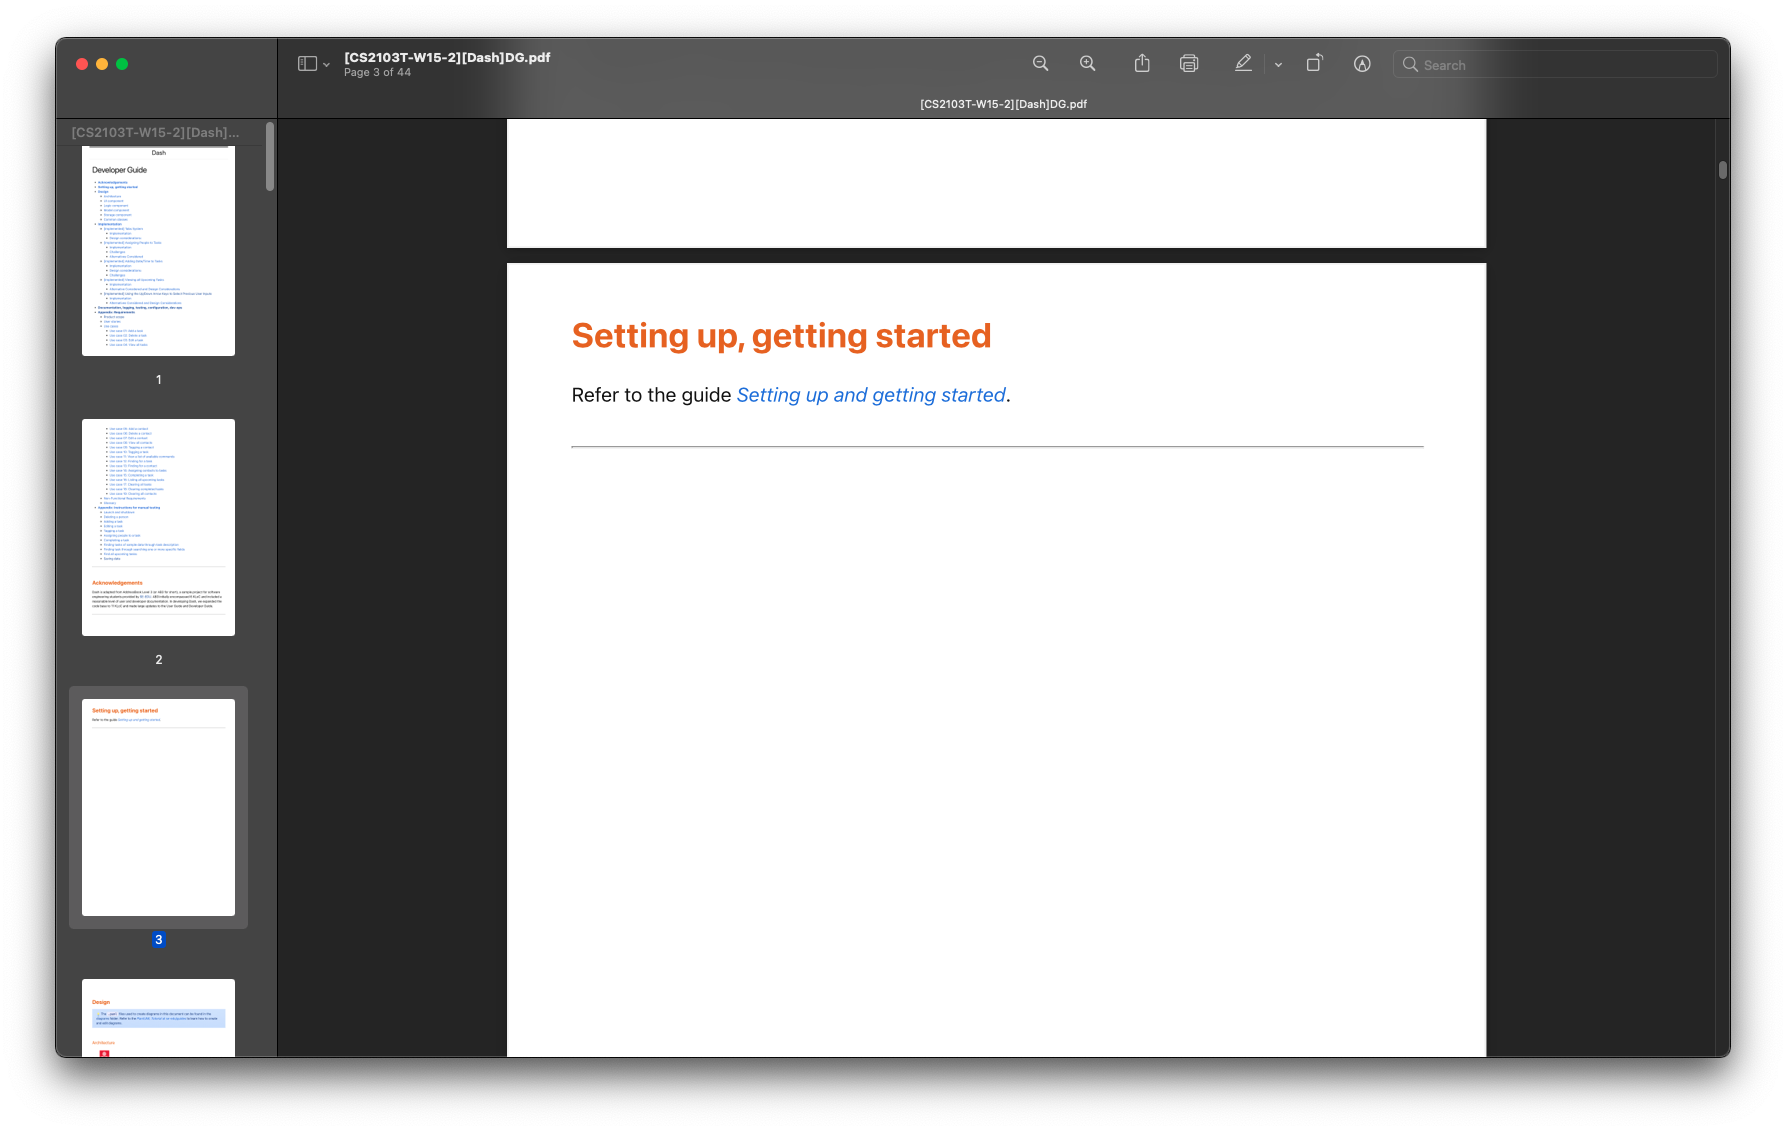Screen dimensions: 1786x1131
Task: Show the Markup toolbar
Action: pyautogui.click(x=1362, y=64)
